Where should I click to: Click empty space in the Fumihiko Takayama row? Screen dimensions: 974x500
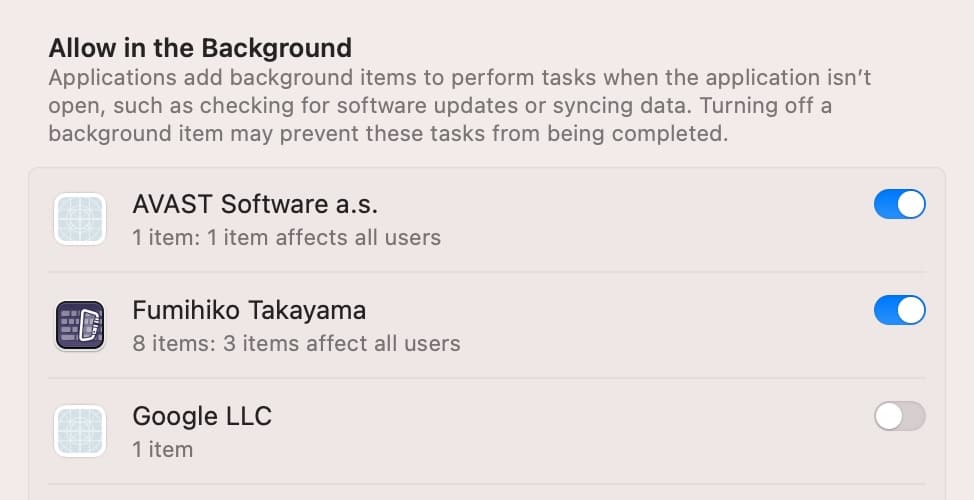pyautogui.click(x=650, y=326)
